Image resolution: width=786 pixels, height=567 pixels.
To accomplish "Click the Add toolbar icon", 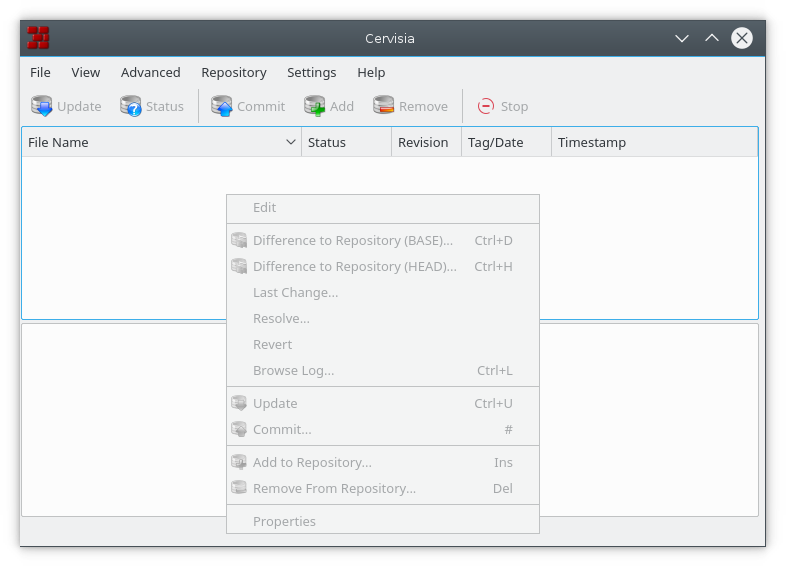I will coord(315,106).
